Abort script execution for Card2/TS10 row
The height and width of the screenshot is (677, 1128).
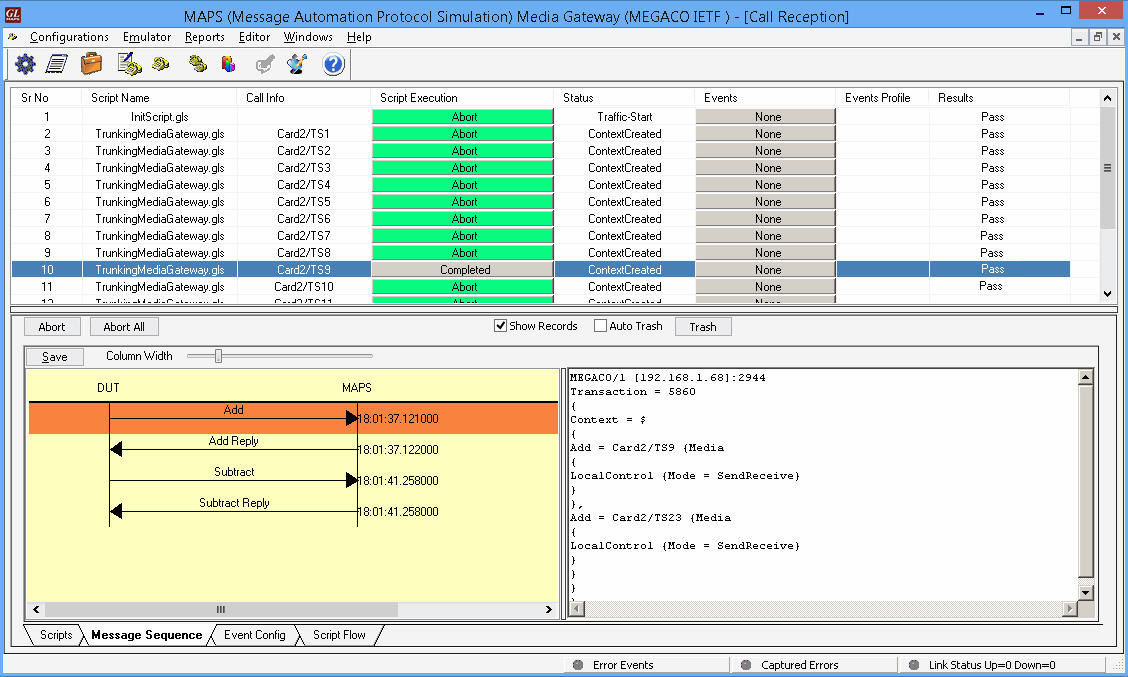(x=463, y=286)
